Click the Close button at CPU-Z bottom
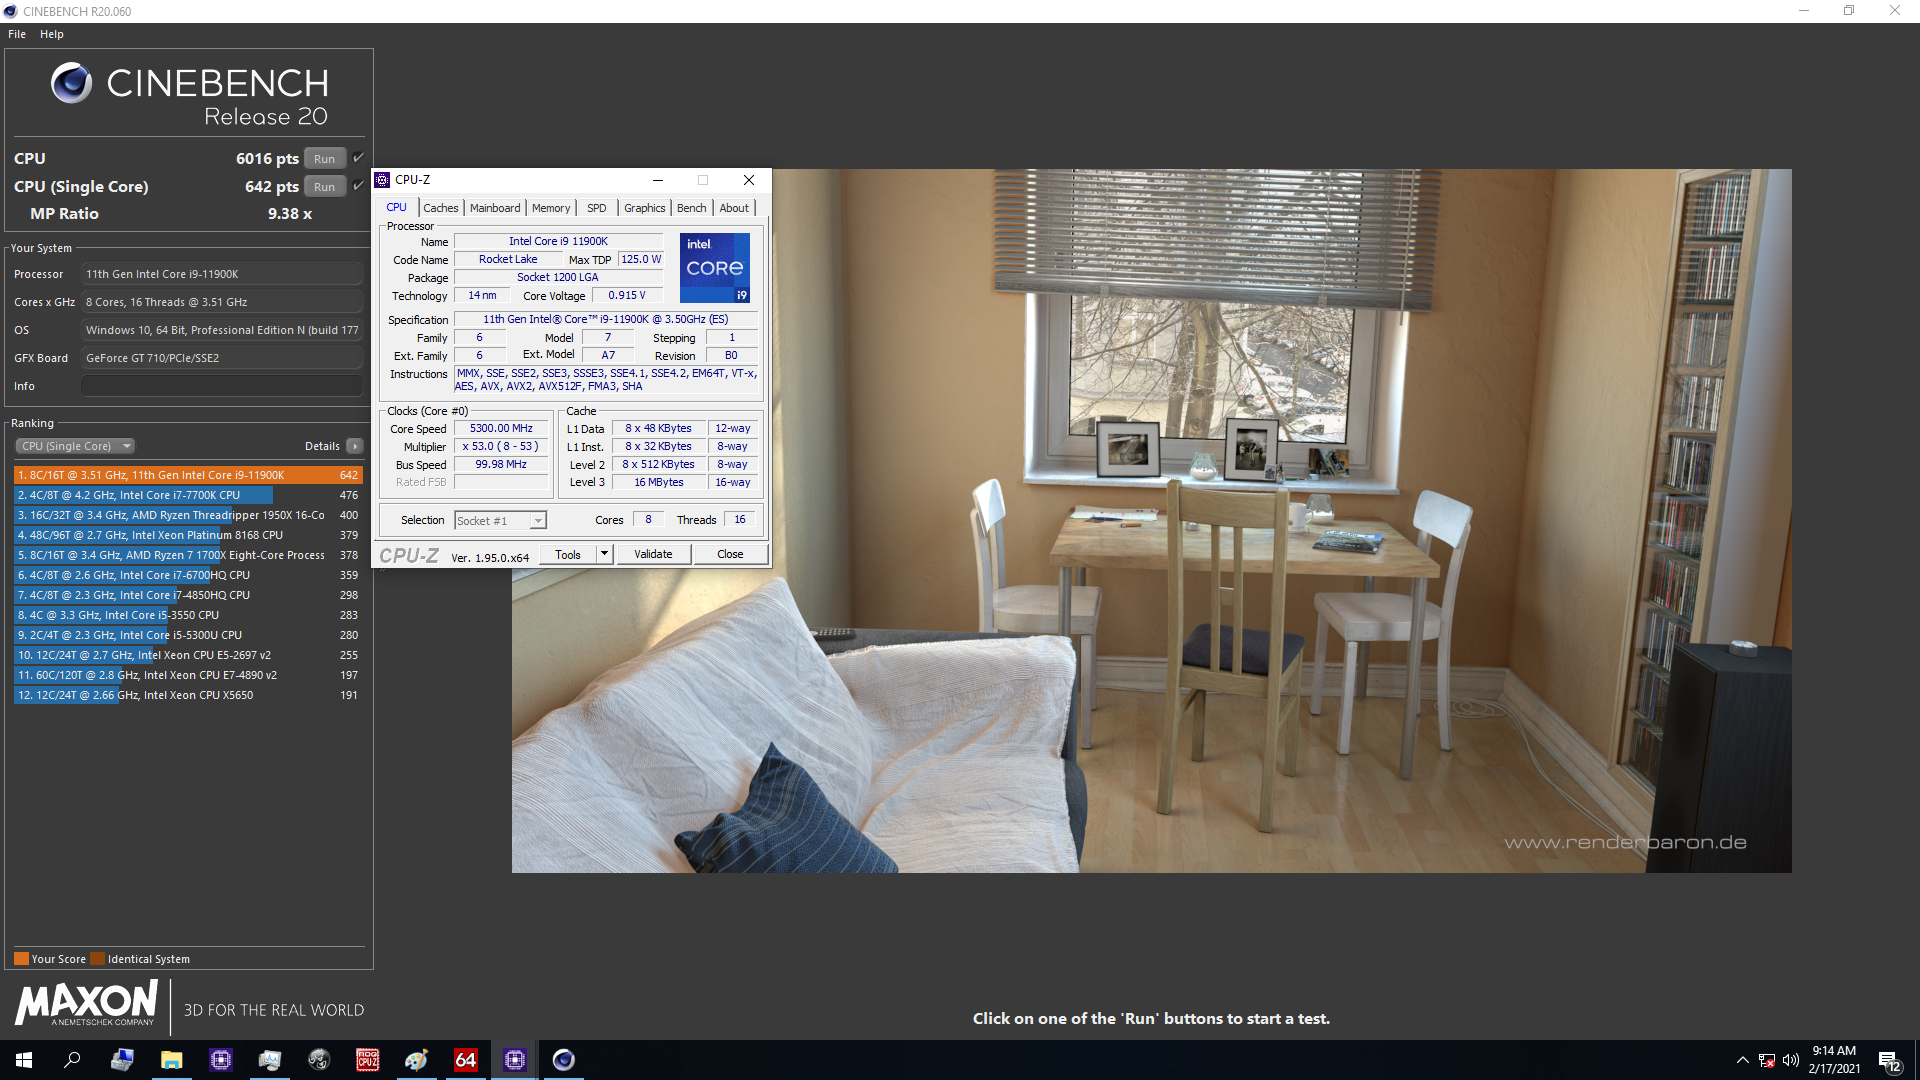Screen dimensions: 1920x1080 730,554
